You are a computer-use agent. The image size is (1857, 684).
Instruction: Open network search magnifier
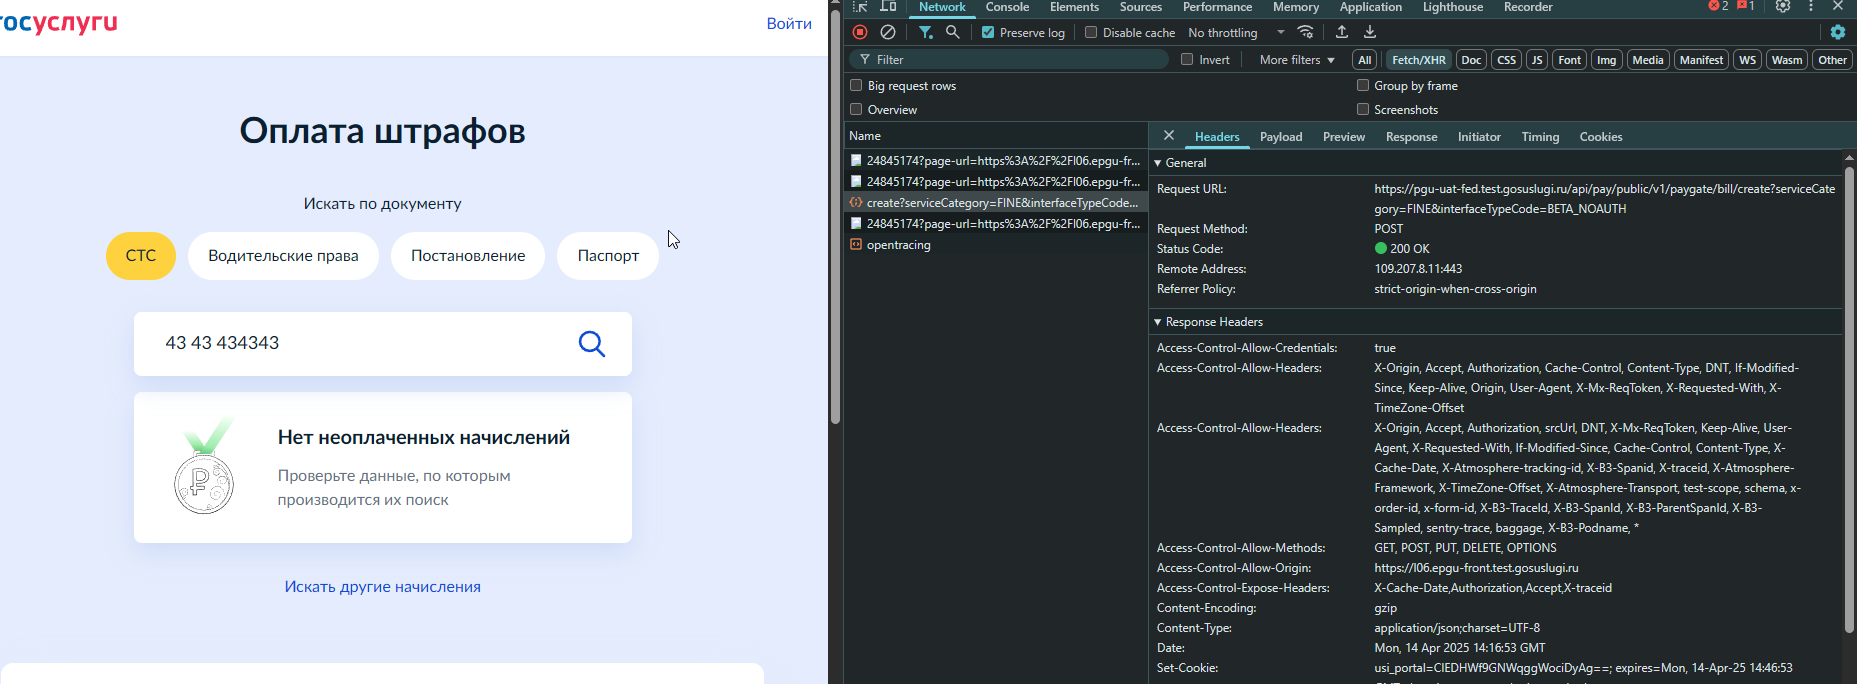953,32
